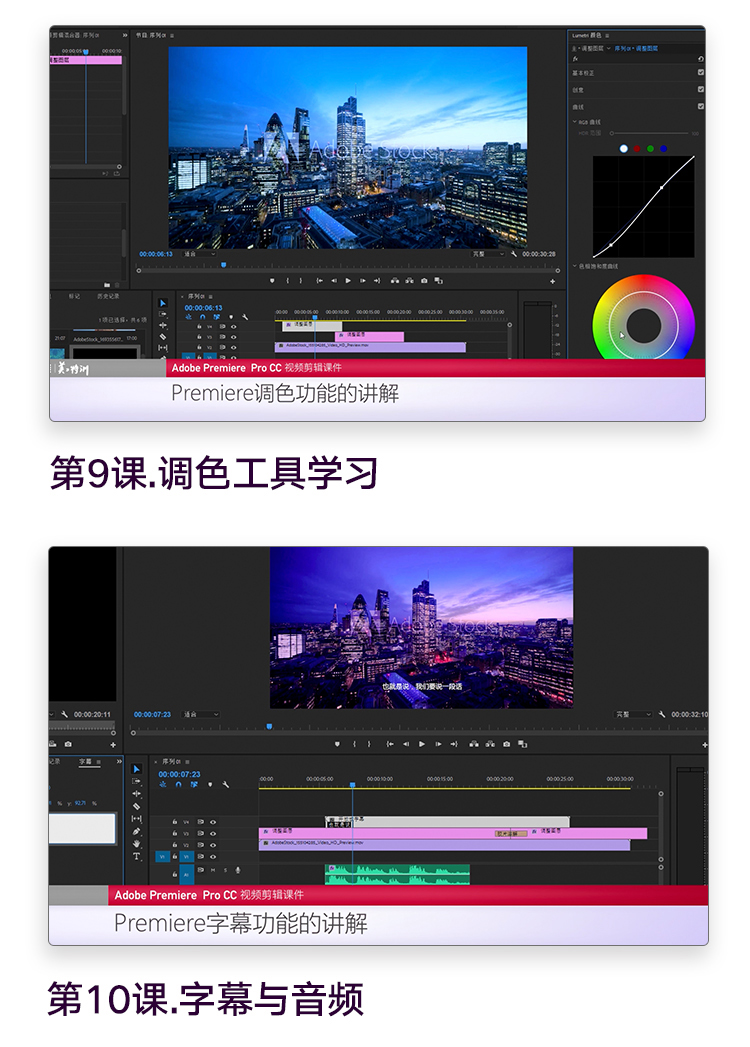Screen dimensions: 750x1047
Task: Hide track V4 with eye in Lesson 9 timeline
Action: tap(233, 327)
